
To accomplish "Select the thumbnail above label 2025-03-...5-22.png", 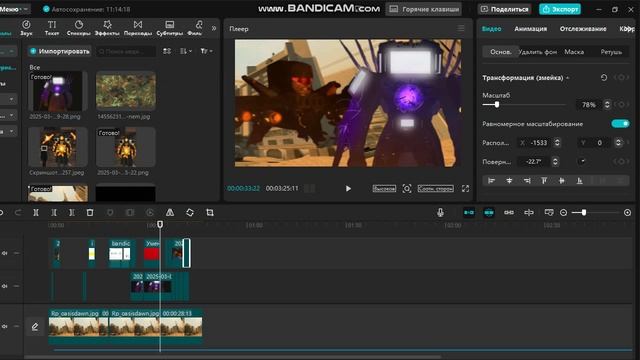I will click(126, 147).
